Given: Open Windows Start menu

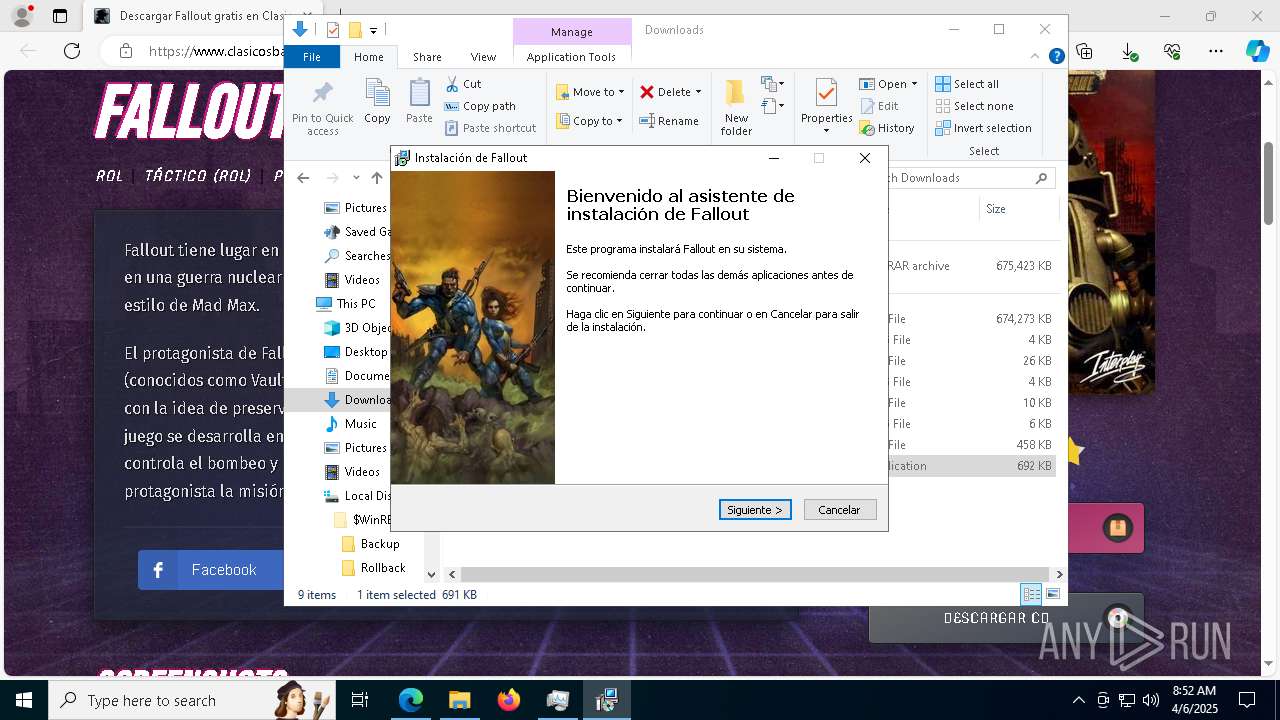Looking at the screenshot, I should coord(24,700).
